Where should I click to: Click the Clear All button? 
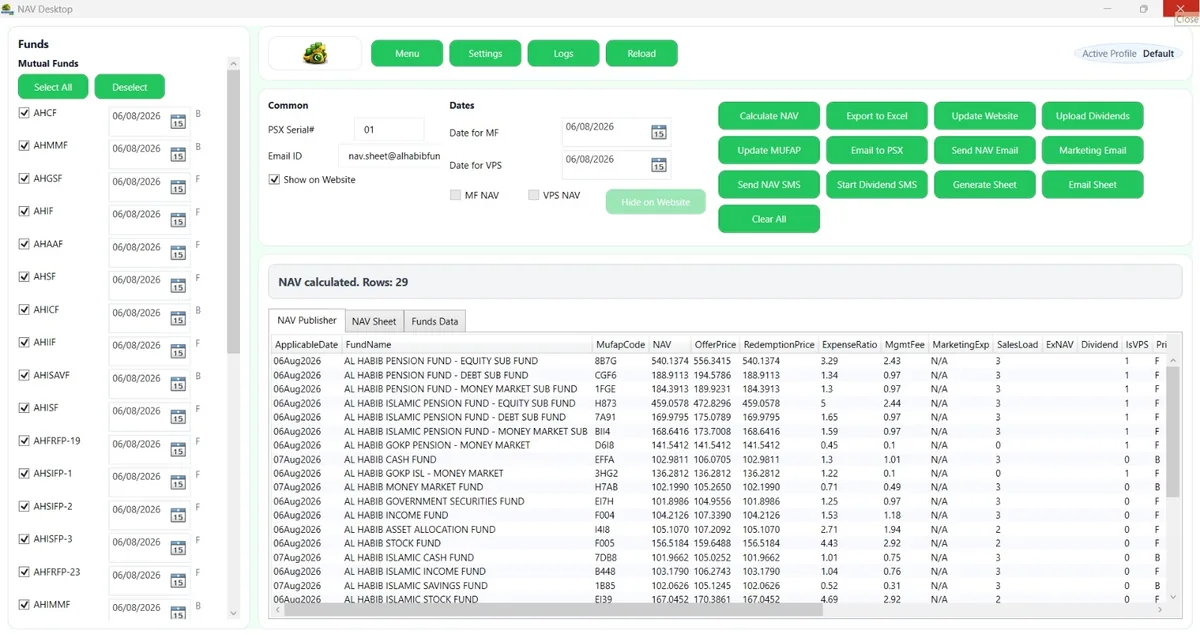pyautogui.click(x=769, y=219)
